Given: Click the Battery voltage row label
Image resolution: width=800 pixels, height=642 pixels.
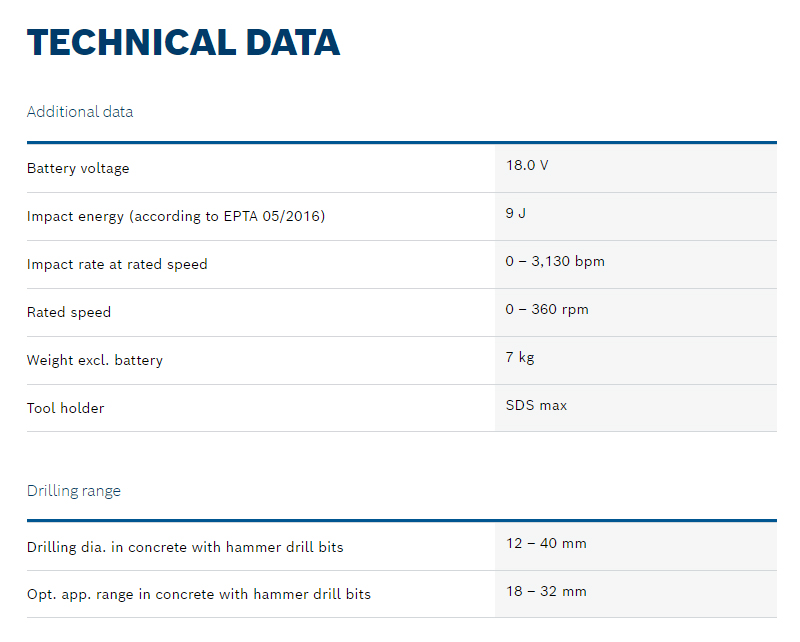Looking at the screenshot, I should pos(78,168).
